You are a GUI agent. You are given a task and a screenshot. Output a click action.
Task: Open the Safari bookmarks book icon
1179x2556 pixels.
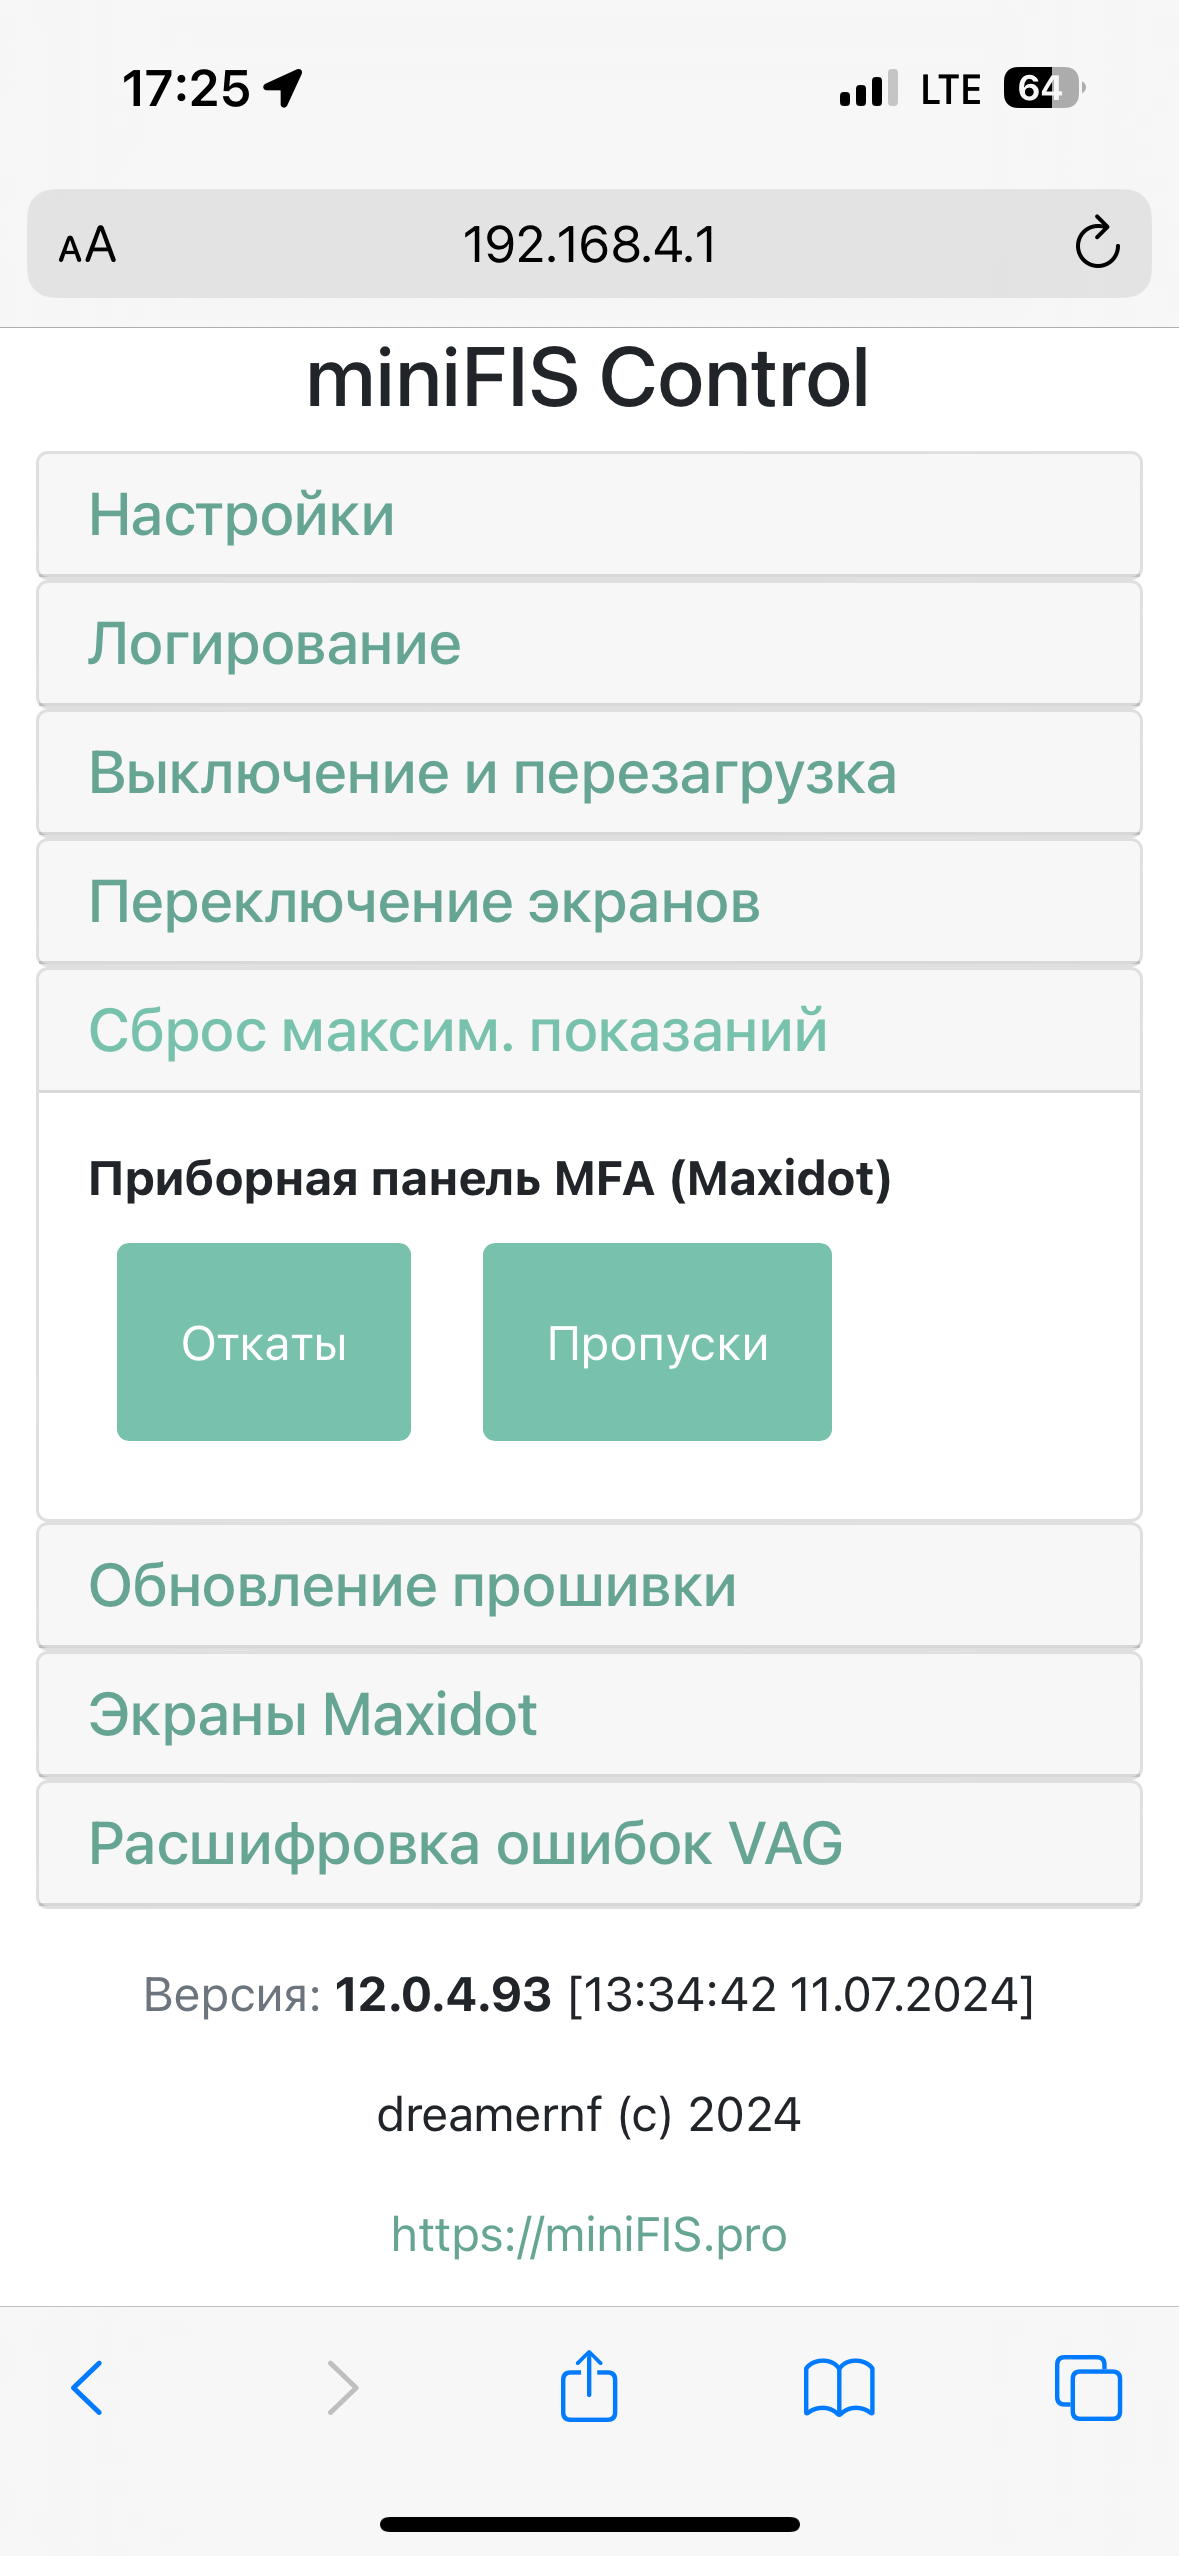tap(839, 2388)
